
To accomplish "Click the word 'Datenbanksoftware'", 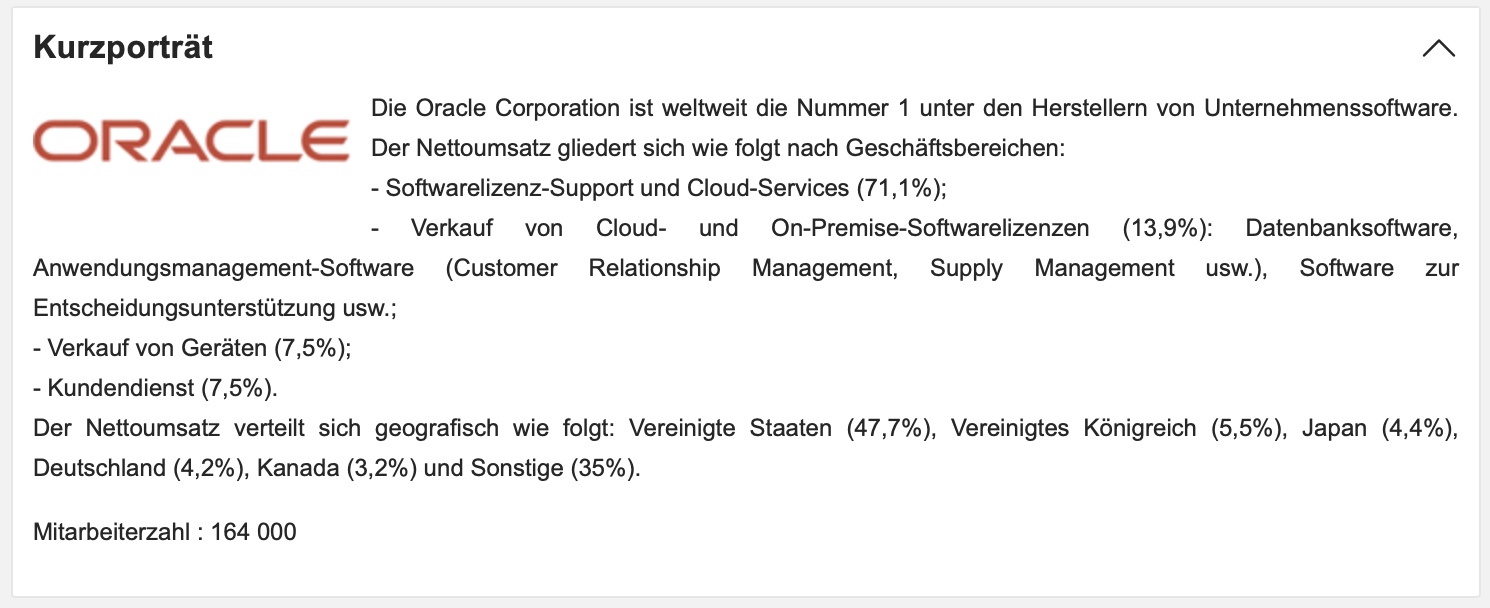I will pyautogui.click(x=1351, y=228).
